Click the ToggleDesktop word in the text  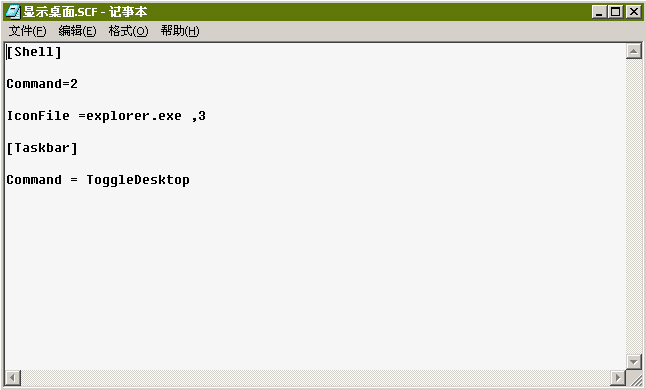[138, 180]
